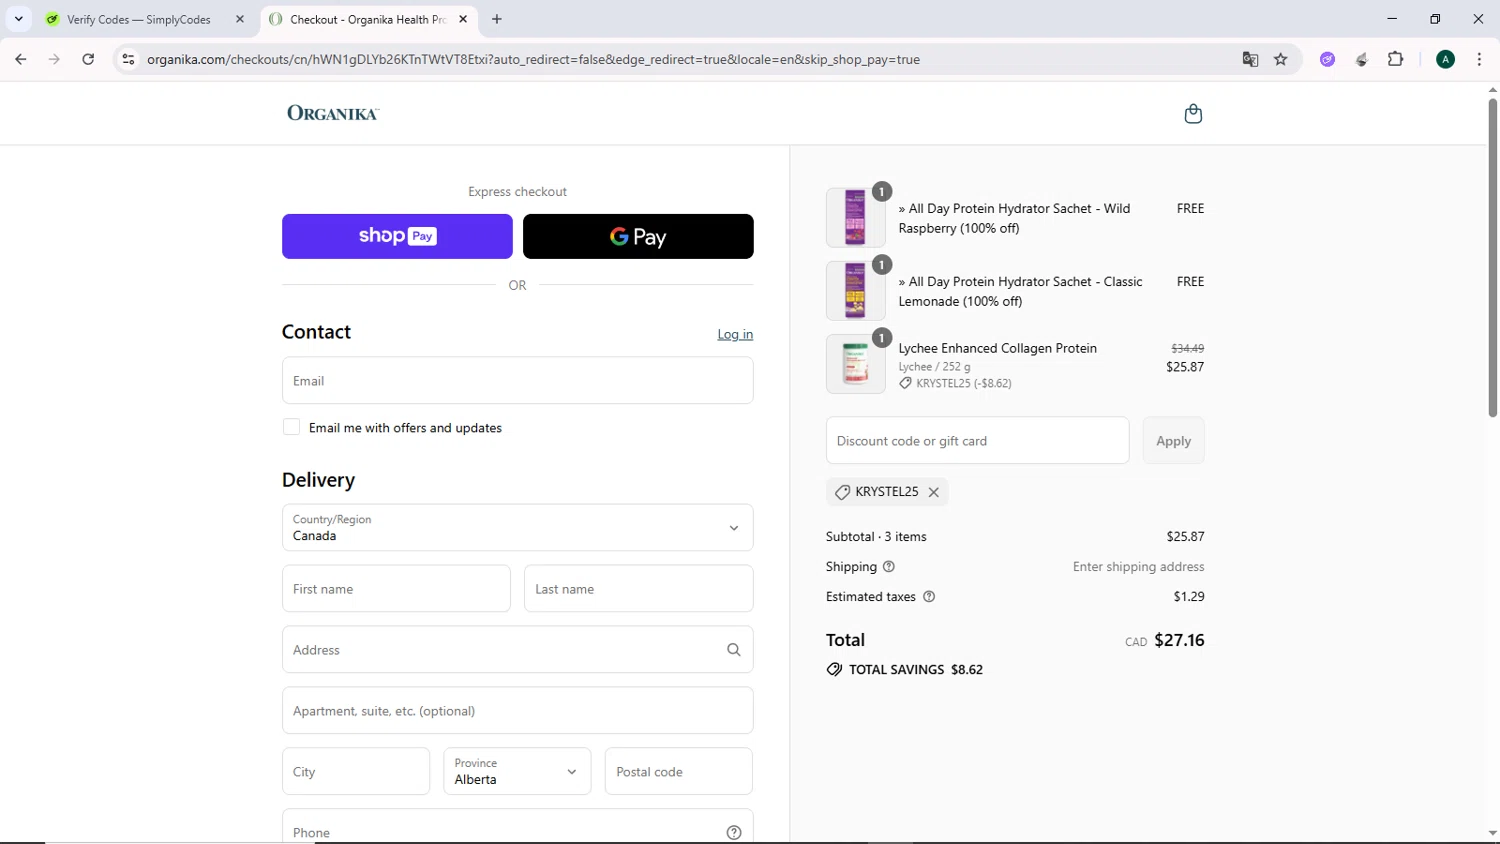Image resolution: width=1500 pixels, height=844 pixels.
Task: Click the Subtotal 3 items label
Action: [x=876, y=537]
